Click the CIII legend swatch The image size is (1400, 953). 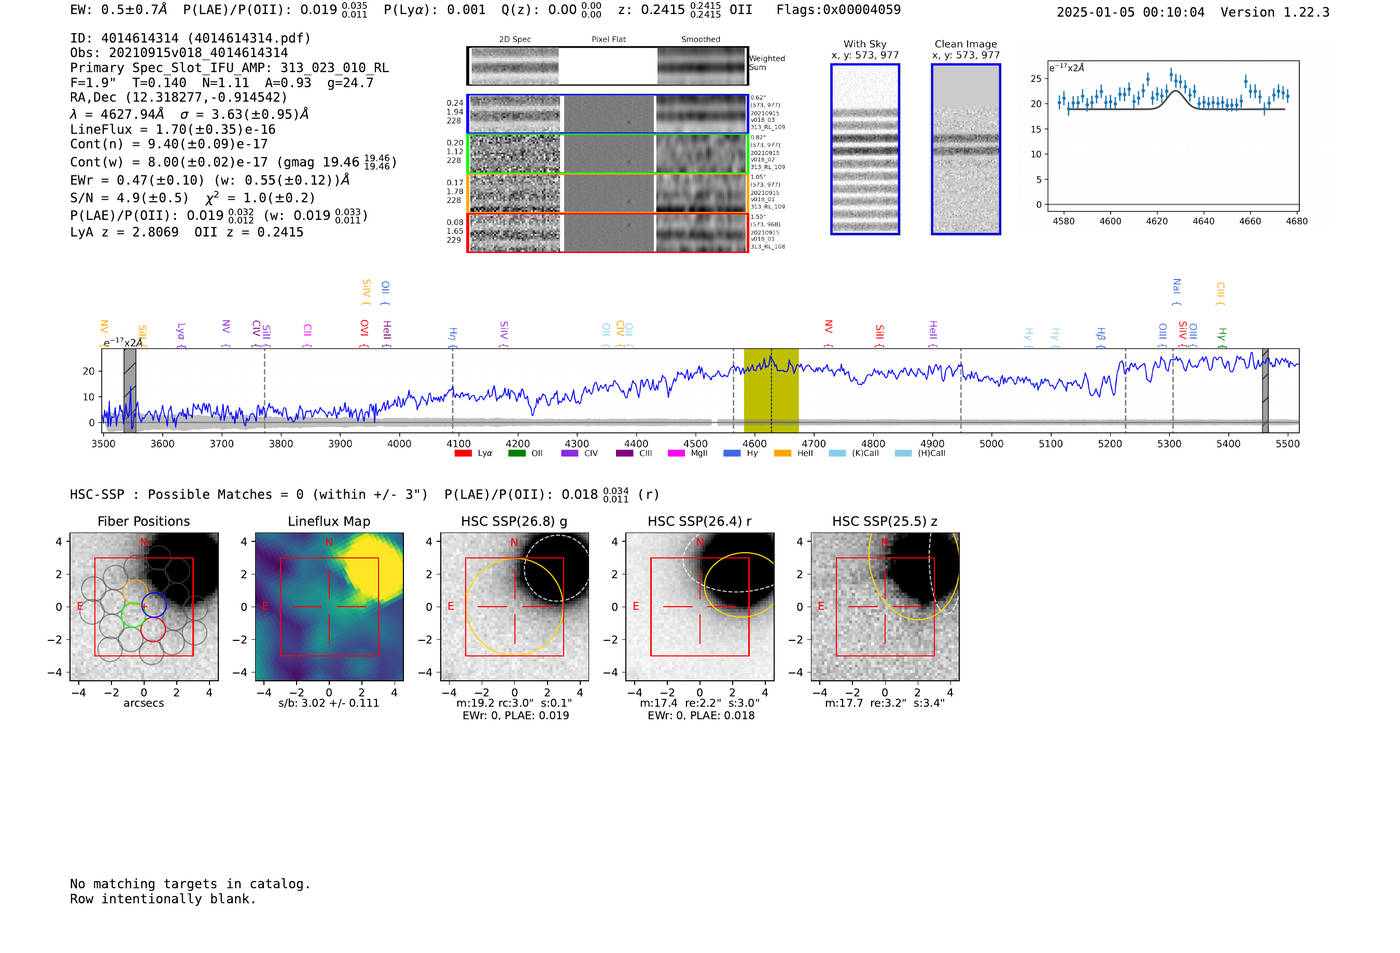[624, 454]
